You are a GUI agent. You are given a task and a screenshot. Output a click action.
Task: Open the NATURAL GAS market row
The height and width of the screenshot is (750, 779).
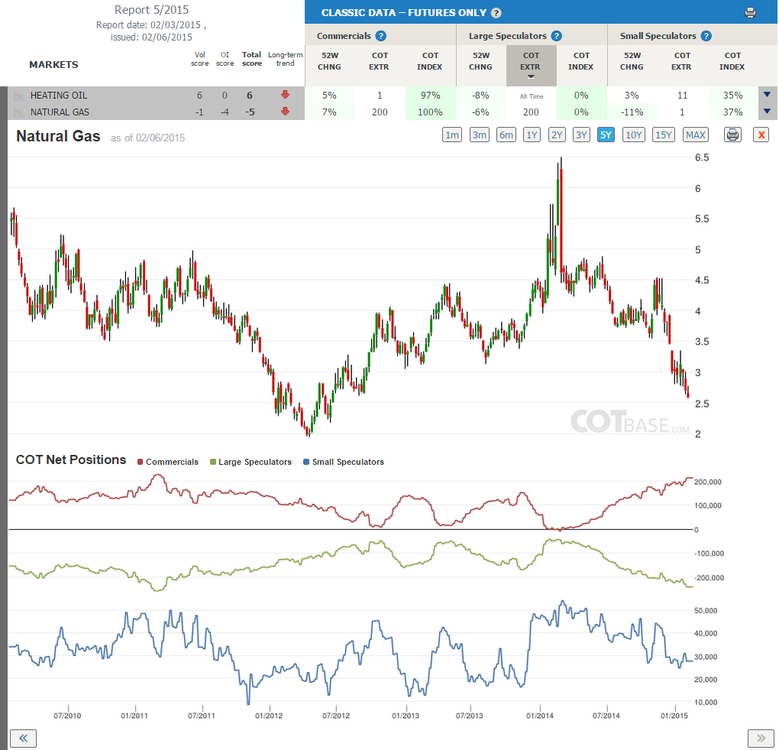60,112
